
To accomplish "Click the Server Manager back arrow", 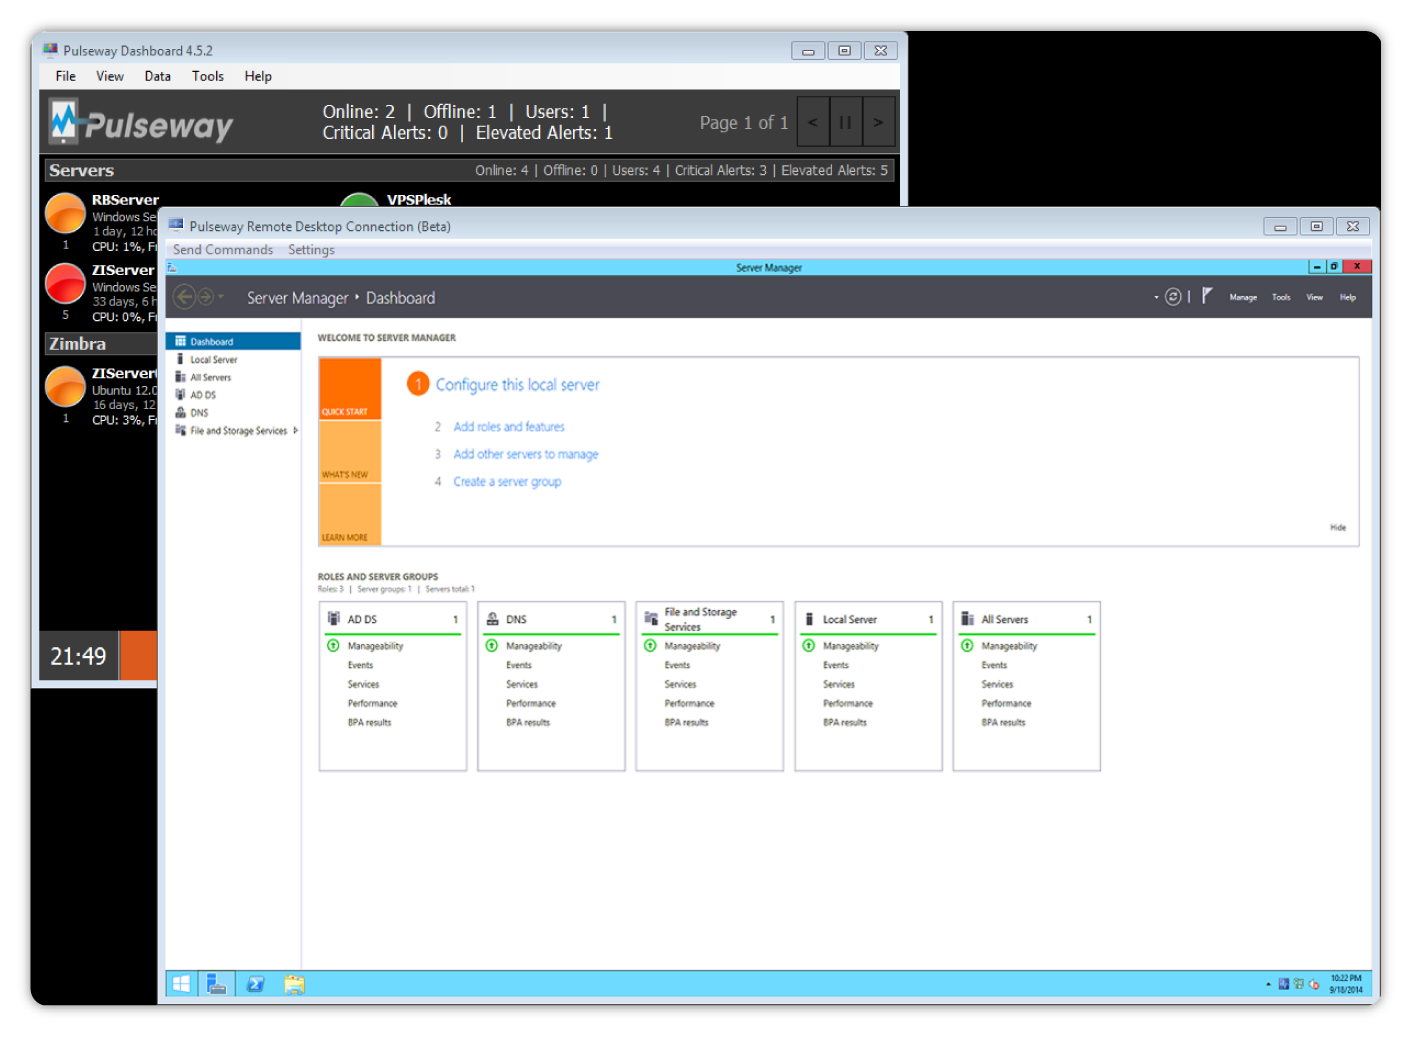I will pos(184,297).
